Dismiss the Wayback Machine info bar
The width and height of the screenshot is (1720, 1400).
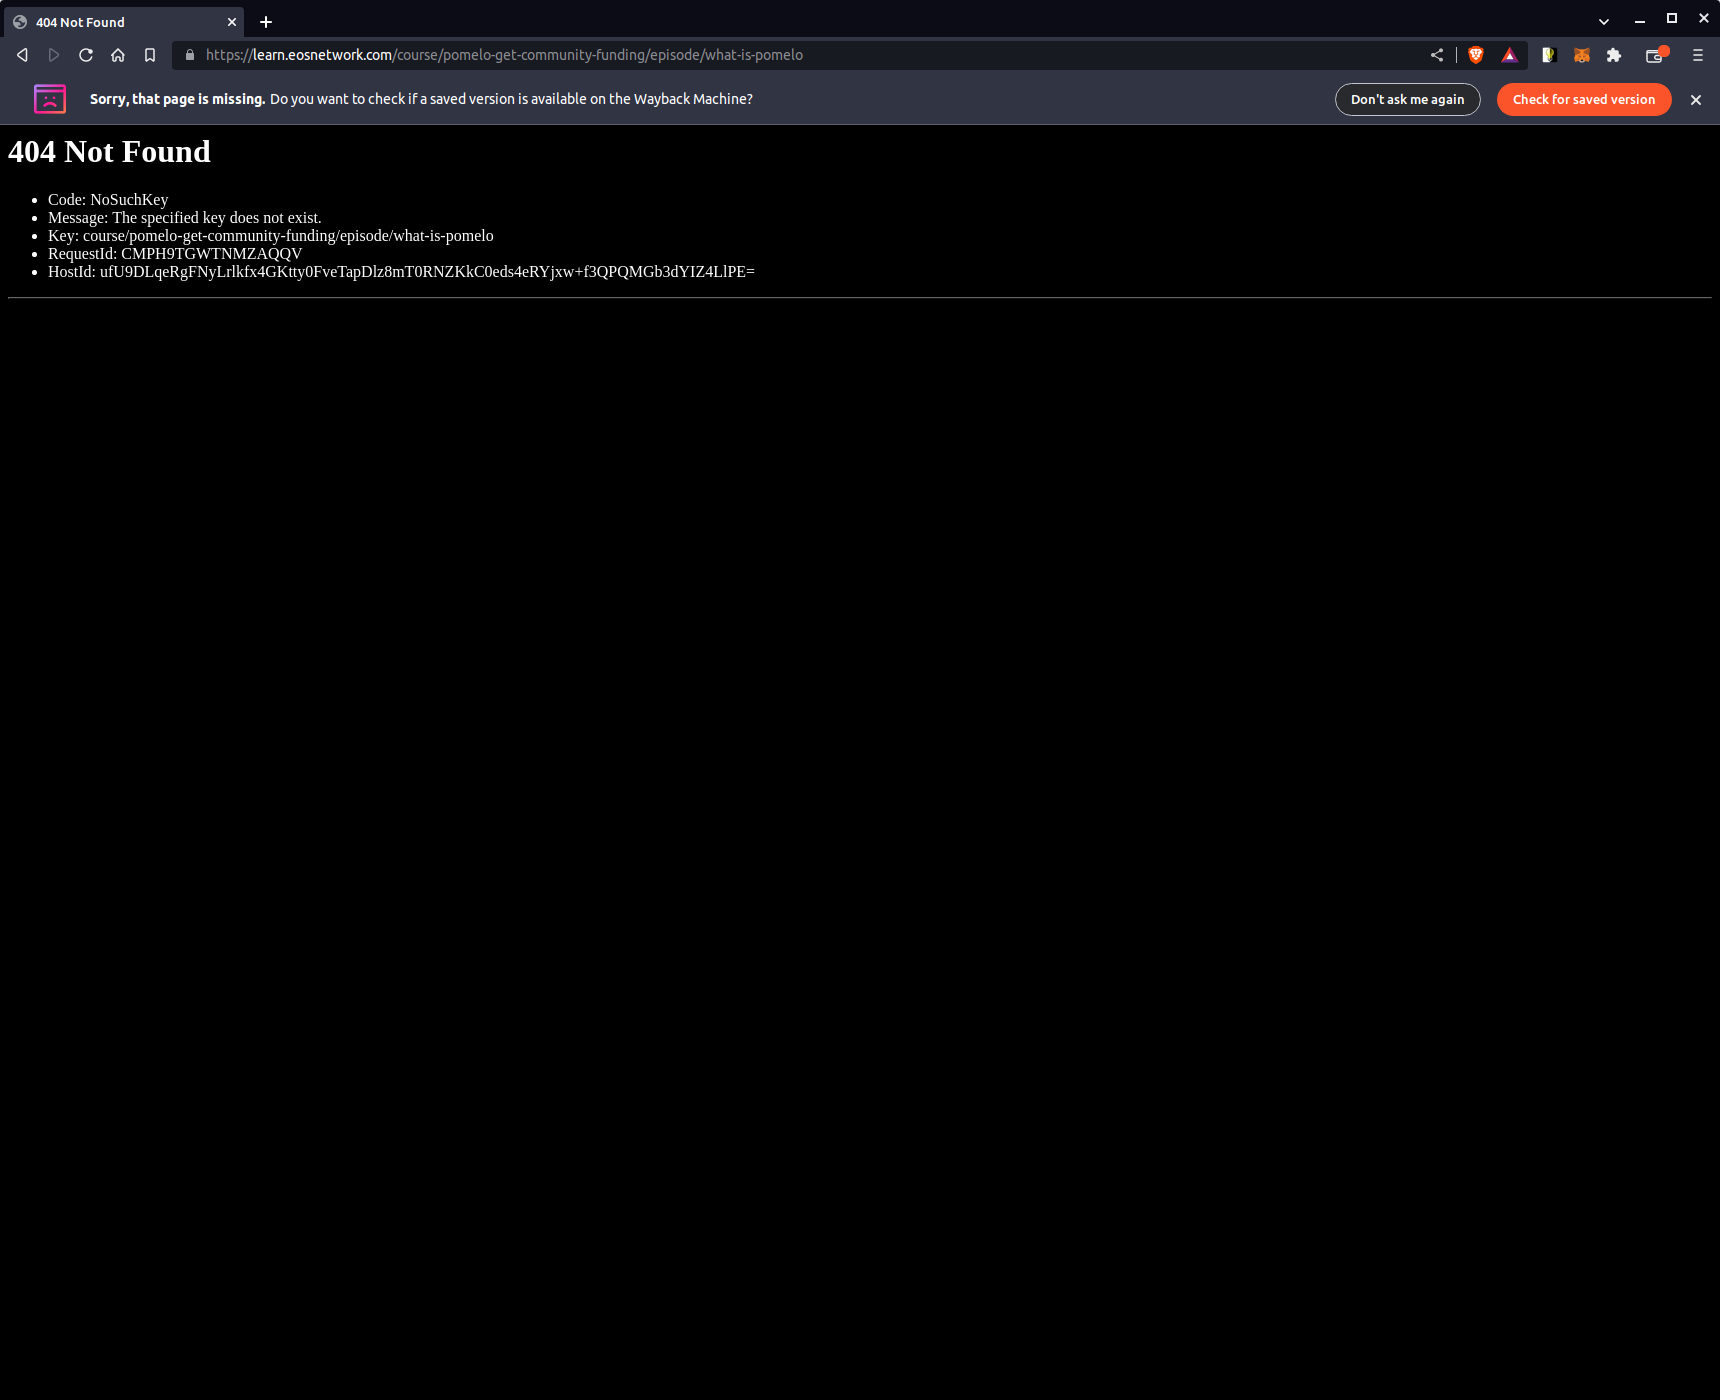(1696, 100)
